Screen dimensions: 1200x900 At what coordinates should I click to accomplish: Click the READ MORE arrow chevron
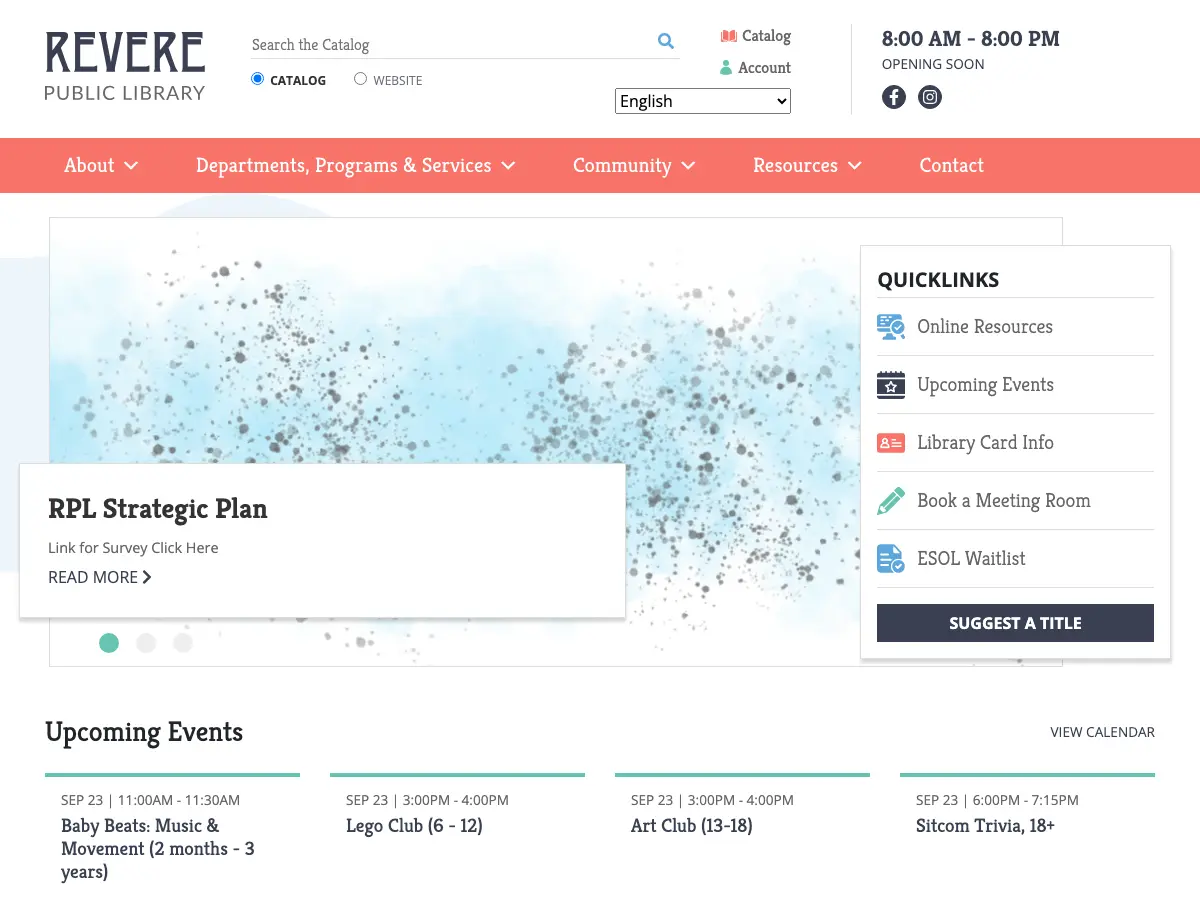pos(147,577)
